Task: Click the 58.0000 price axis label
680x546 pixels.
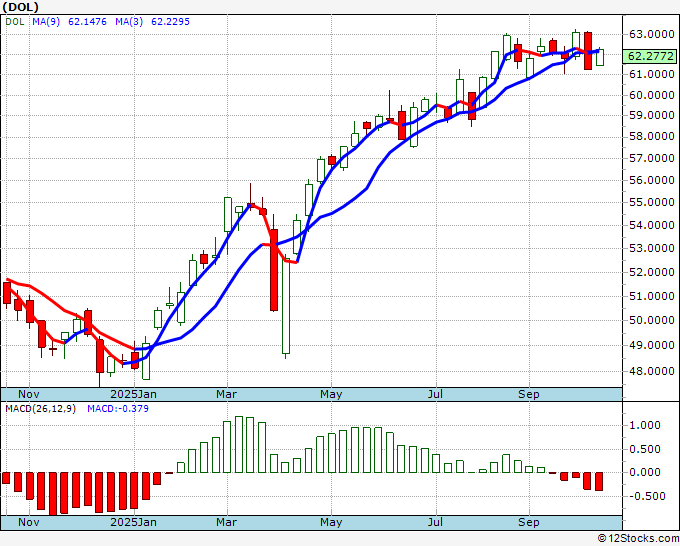Action: pos(651,137)
